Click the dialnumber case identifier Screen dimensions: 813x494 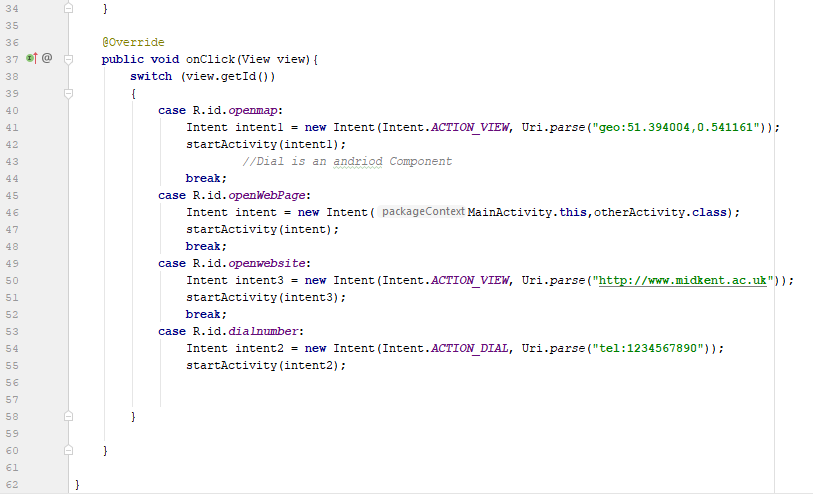click(x=263, y=331)
